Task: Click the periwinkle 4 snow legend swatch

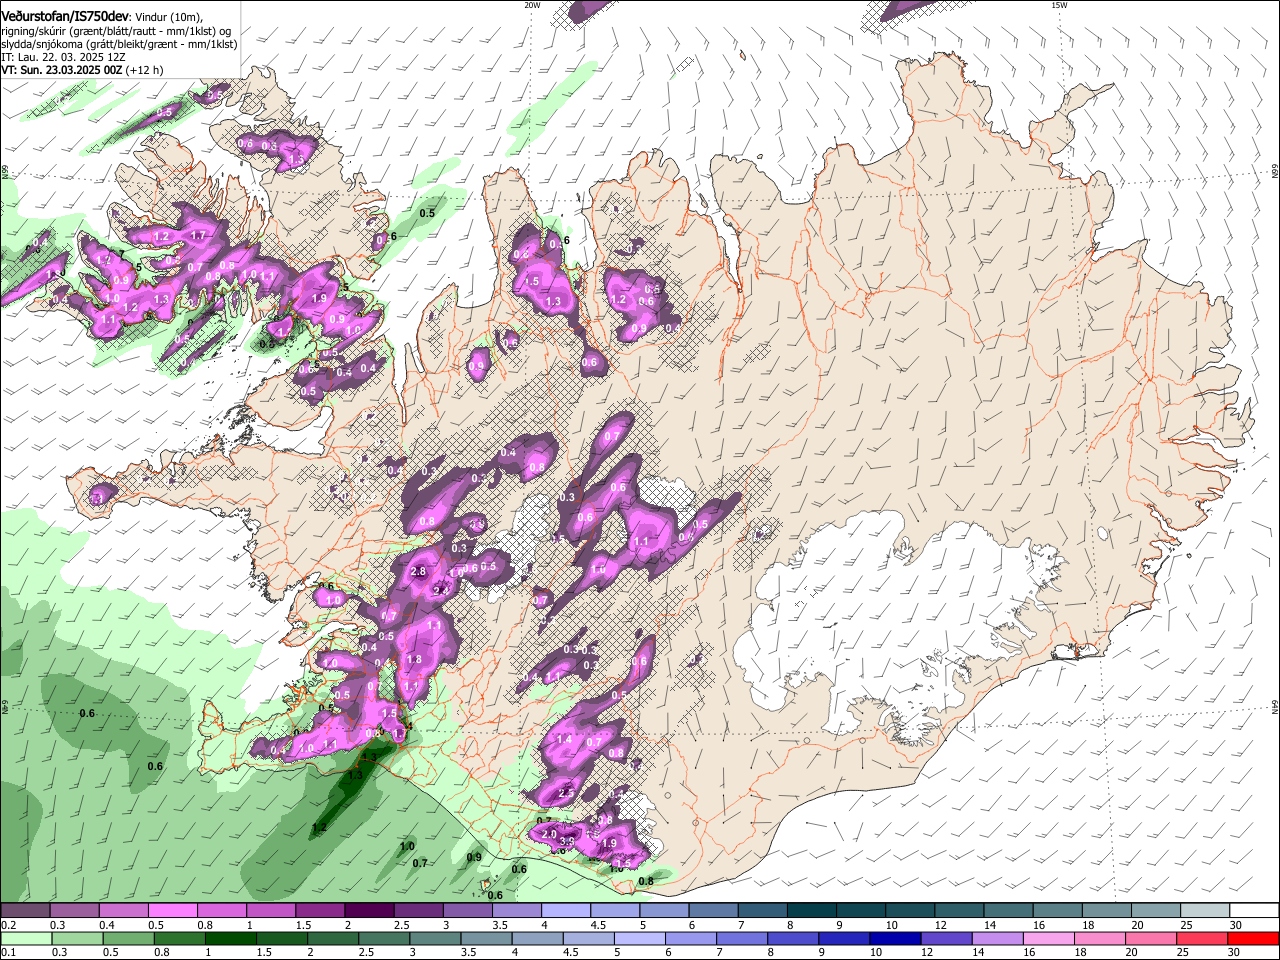Action: pos(566,911)
